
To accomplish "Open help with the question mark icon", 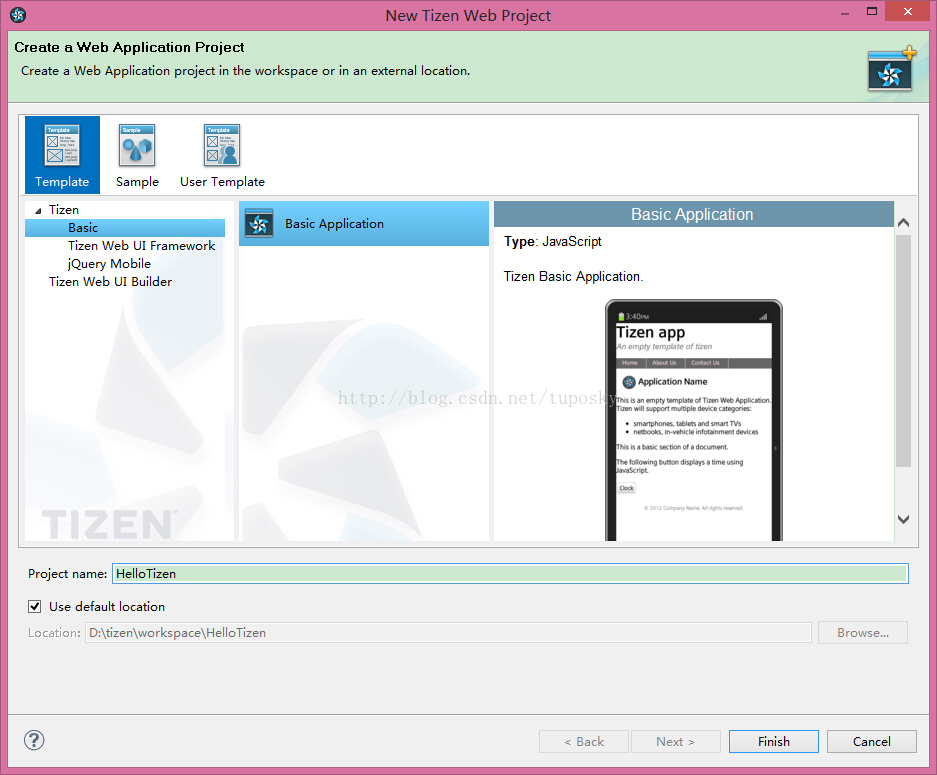I will pyautogui.click(x=34, y=740).
